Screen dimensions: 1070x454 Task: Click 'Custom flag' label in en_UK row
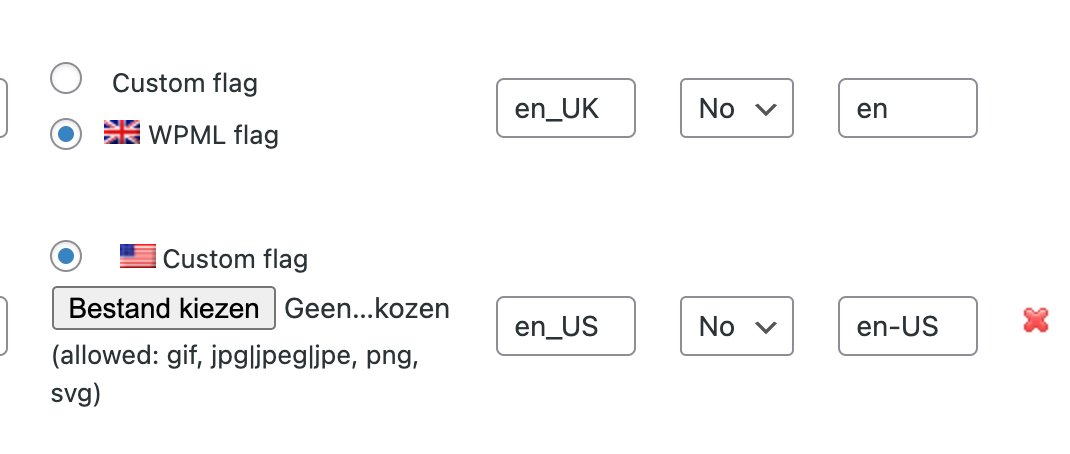click(185, 83)
